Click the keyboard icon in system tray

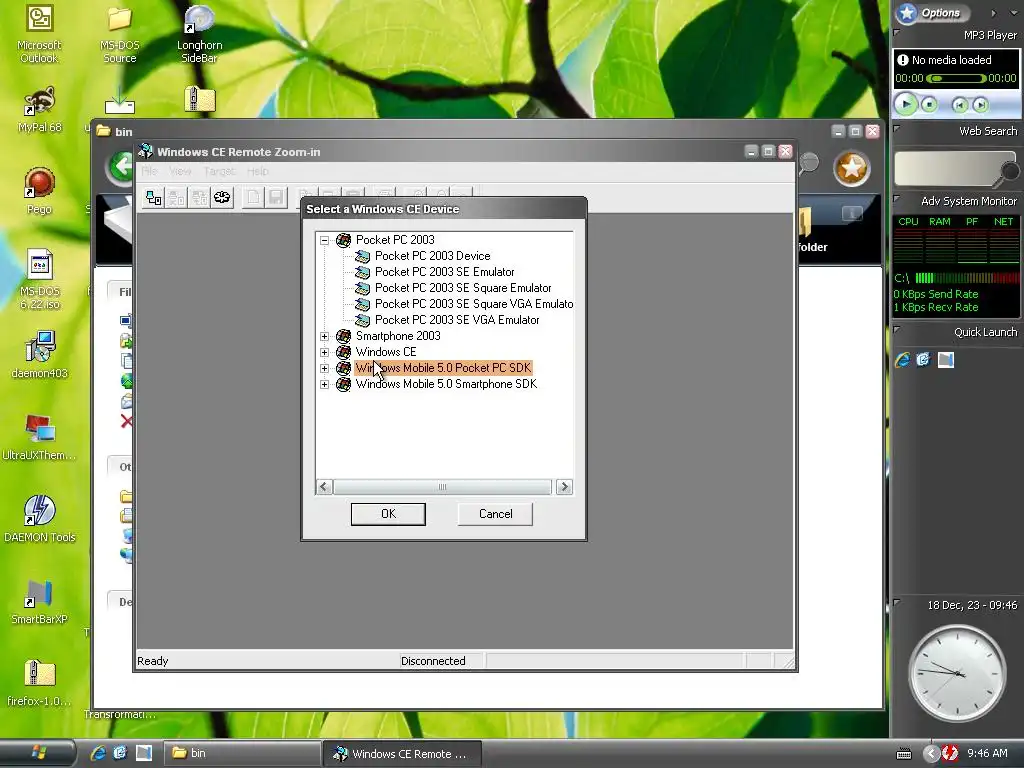[x=904, y=754]
